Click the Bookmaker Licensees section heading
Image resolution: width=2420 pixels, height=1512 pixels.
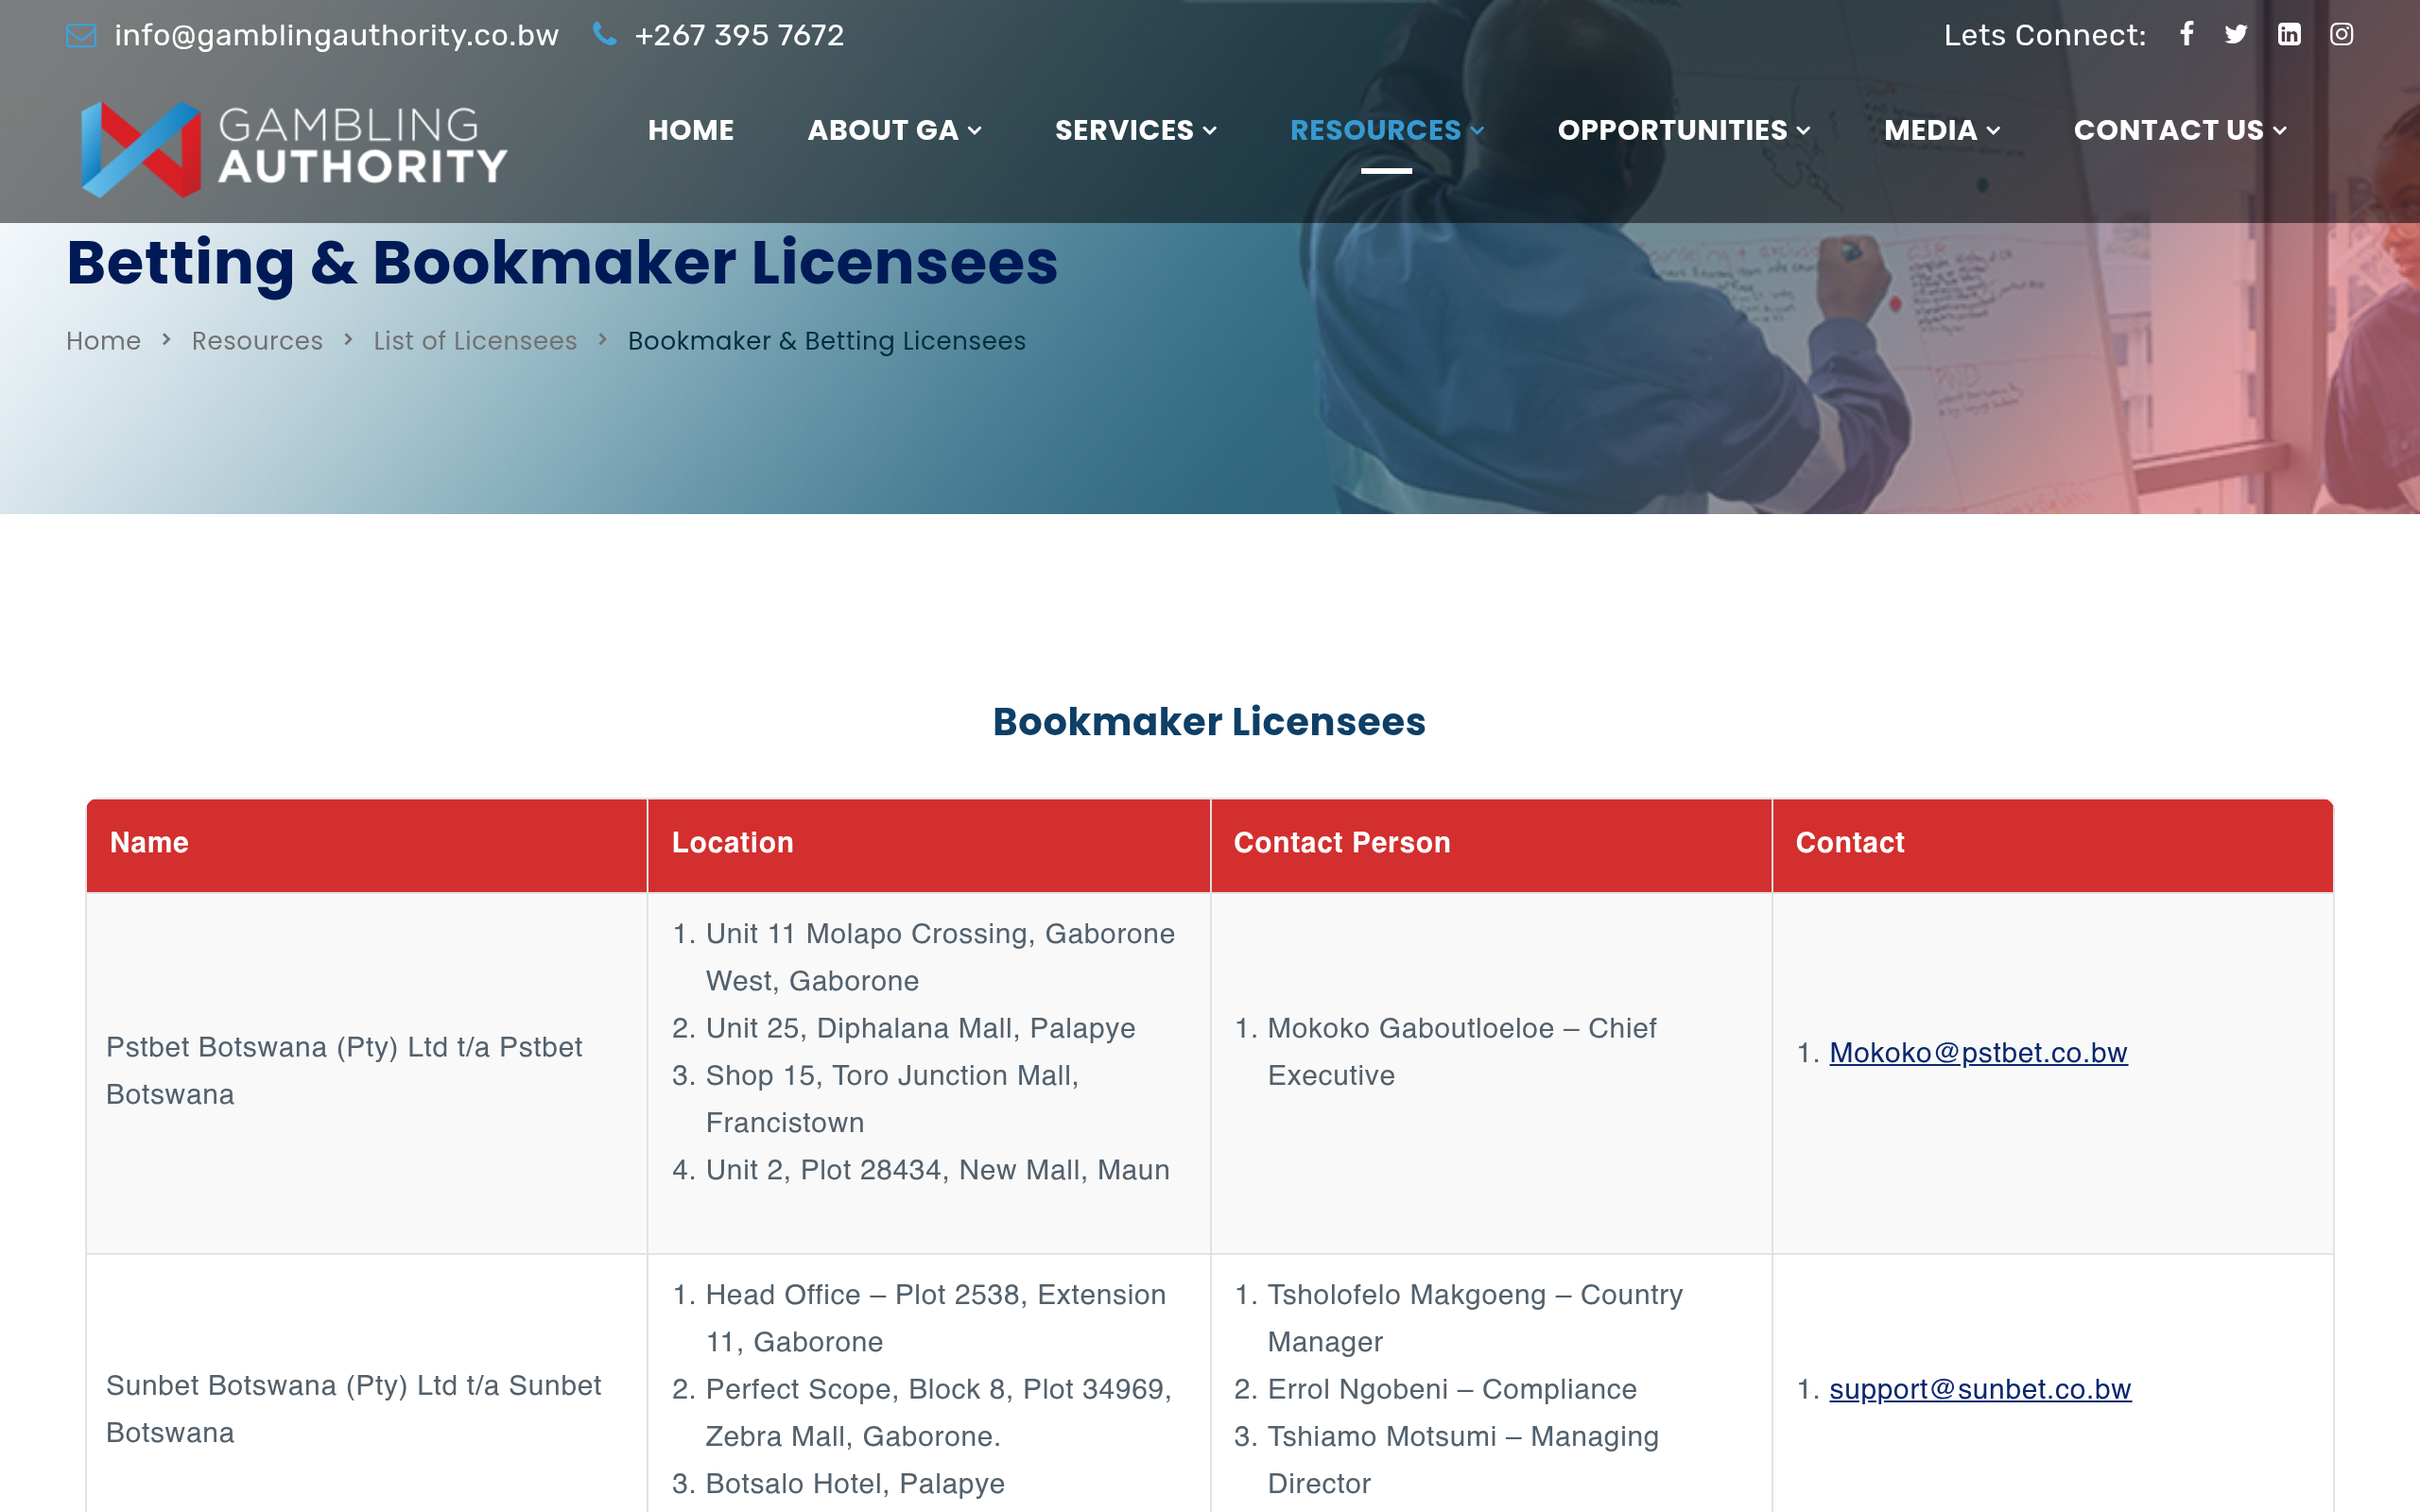1209,721
